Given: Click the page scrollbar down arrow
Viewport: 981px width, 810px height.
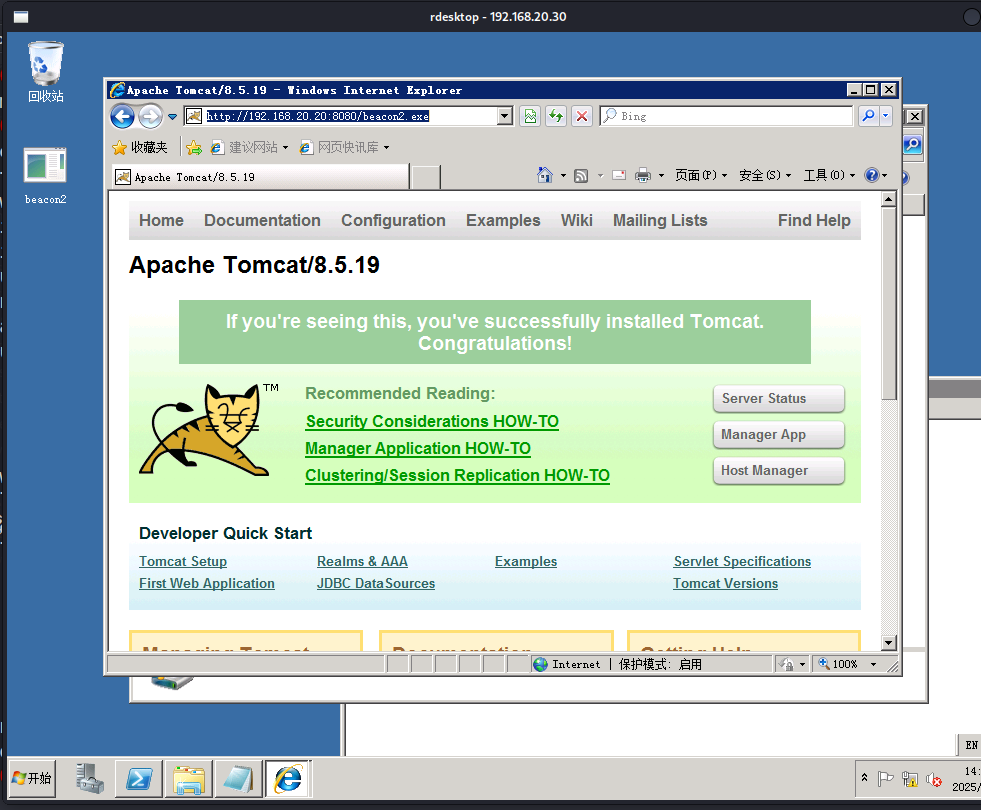Looking at the screenshot, I should point(889,642).
